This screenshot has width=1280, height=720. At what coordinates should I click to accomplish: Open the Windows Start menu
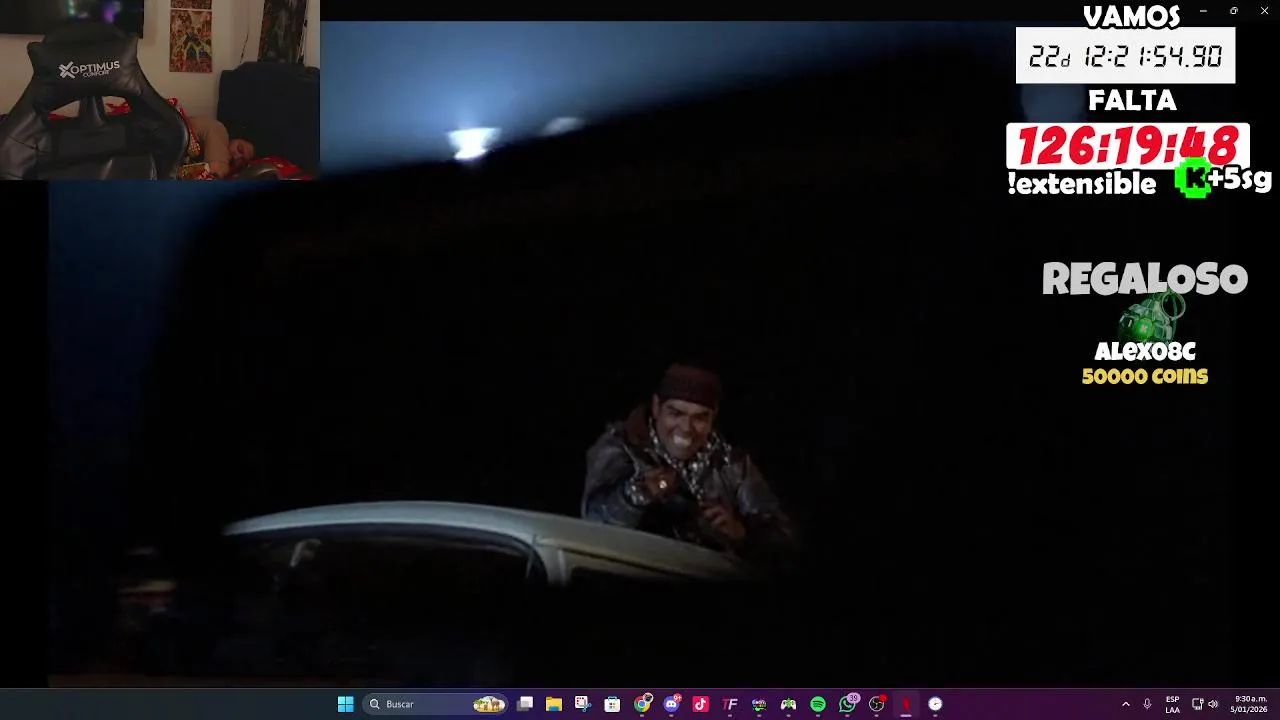pos(345,704)
